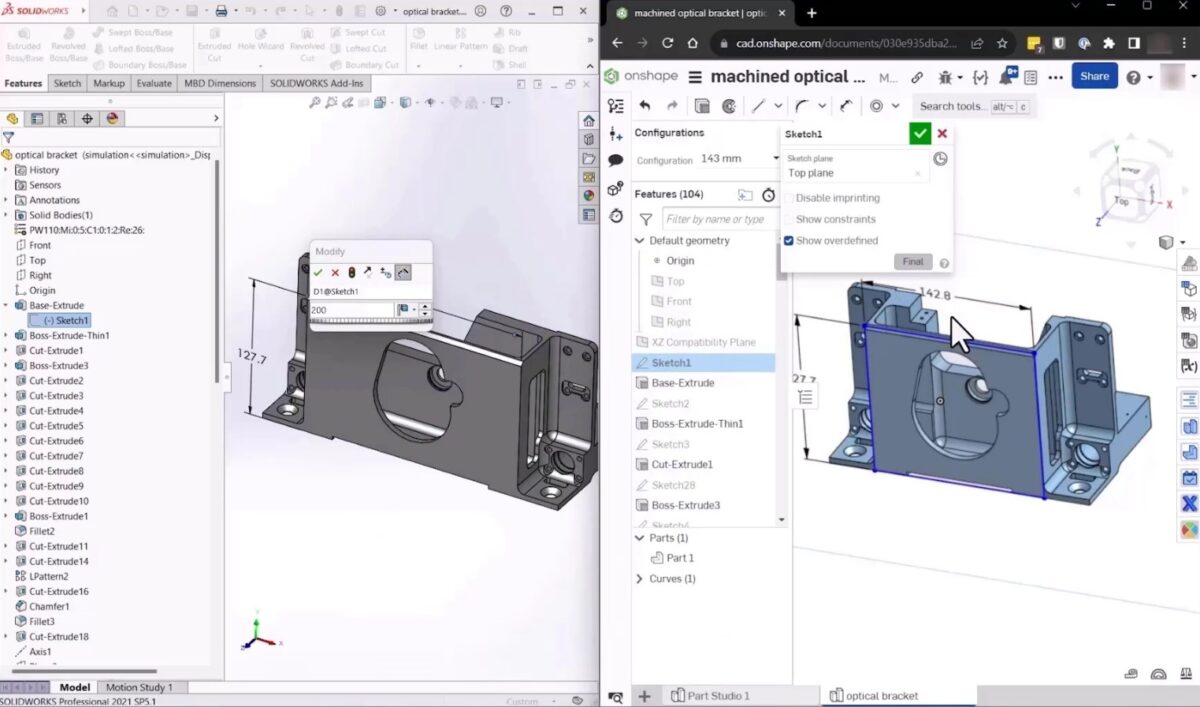Toggle Show constraints checkbox
Viewport: 1200px width, 707px height.
pos(789,219)
